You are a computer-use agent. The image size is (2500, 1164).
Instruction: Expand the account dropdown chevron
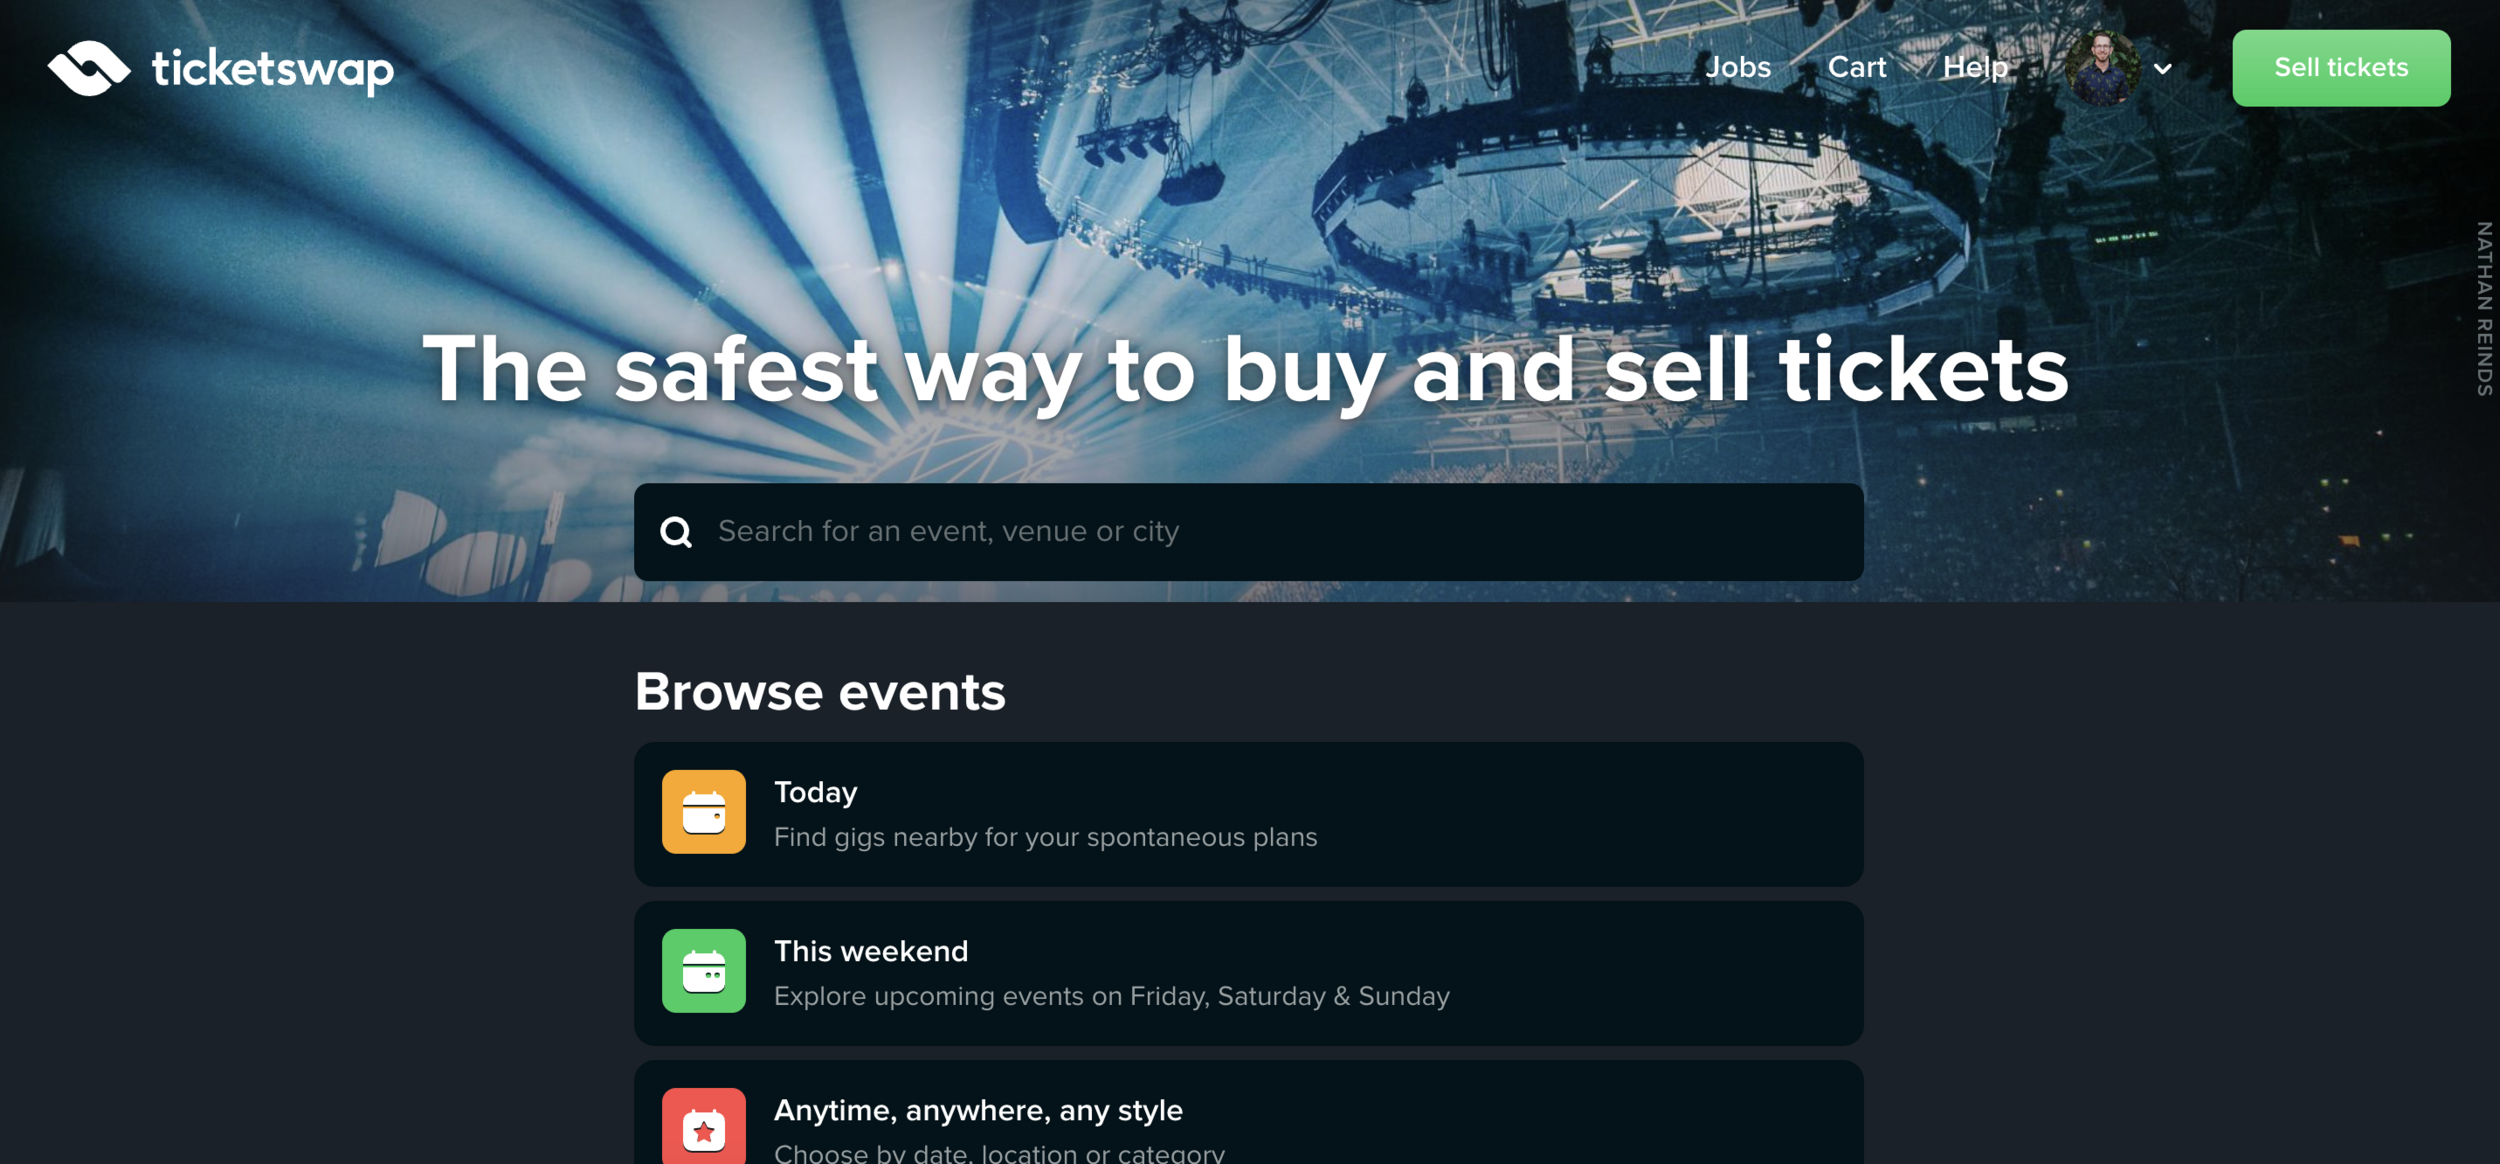[2162, 69]
